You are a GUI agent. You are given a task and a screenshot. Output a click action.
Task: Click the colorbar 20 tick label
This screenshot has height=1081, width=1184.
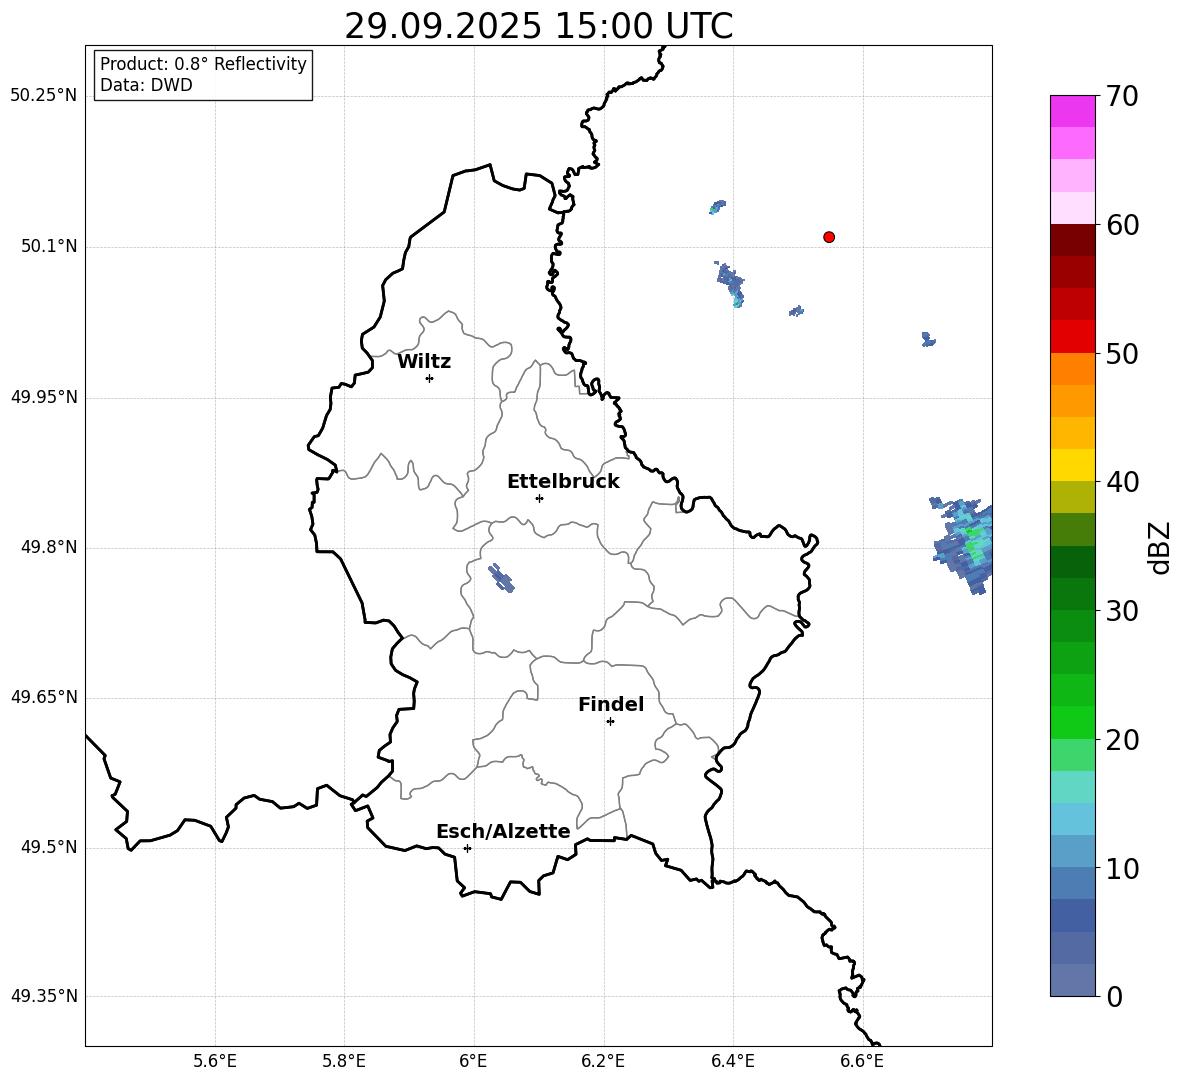pyautogui.click(x=1122, y=739)
